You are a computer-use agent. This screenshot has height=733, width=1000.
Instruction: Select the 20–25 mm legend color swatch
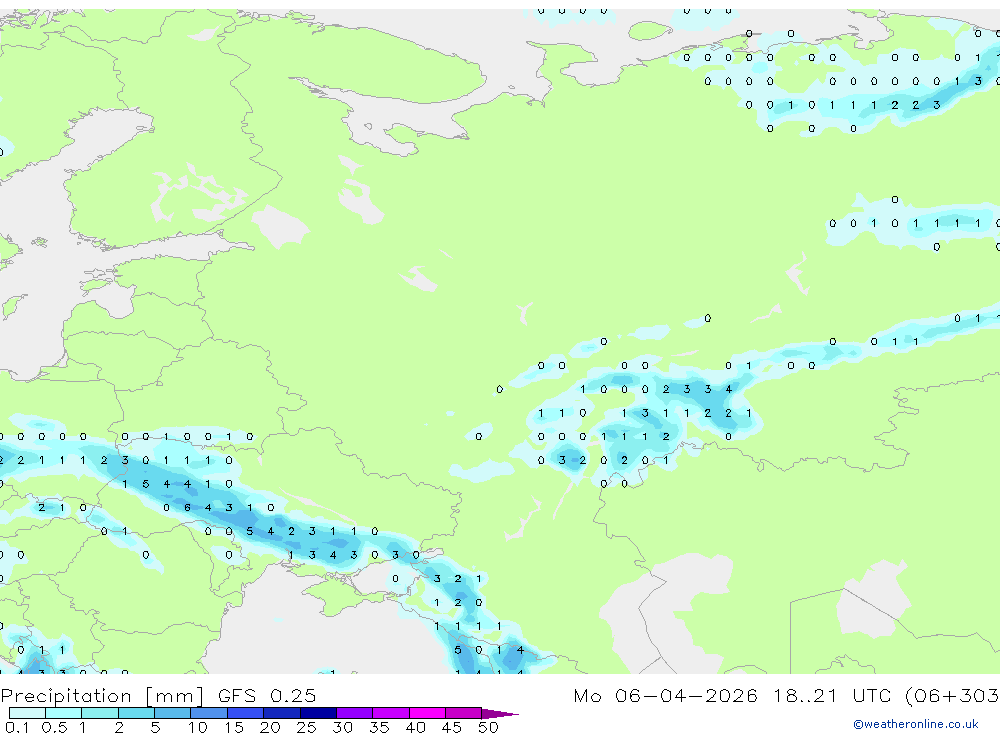tap(282, 713)
